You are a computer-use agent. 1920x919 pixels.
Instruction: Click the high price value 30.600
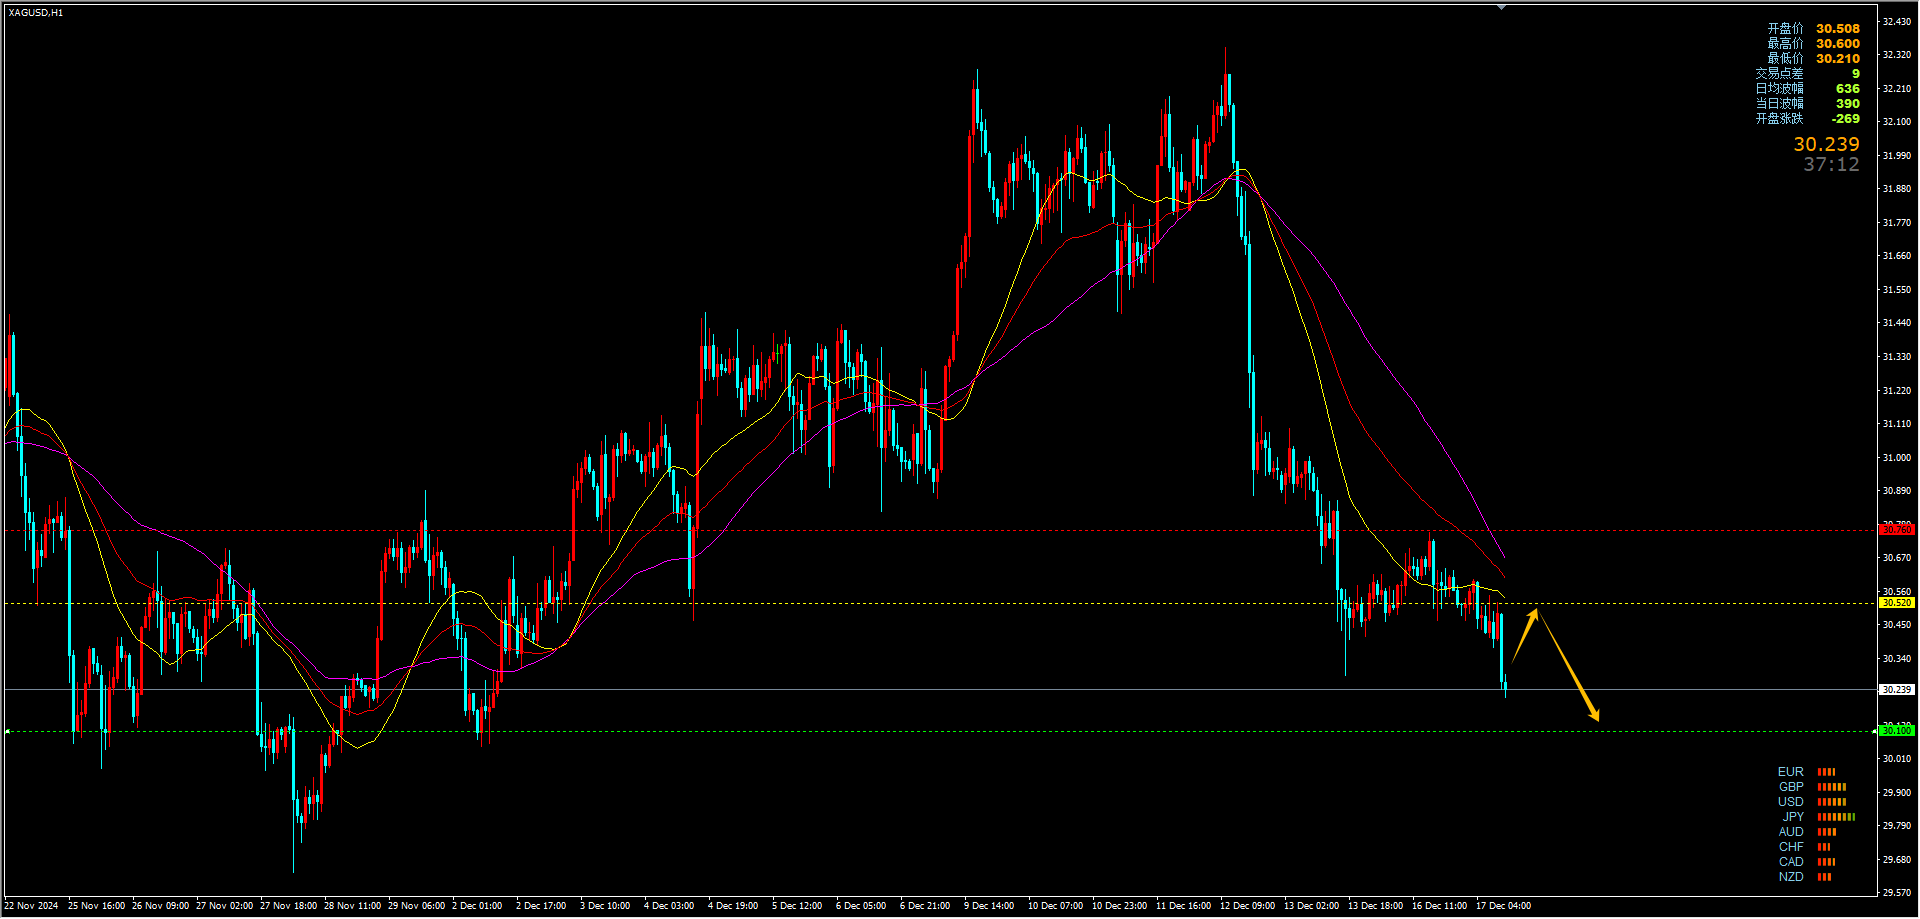tap(1838, 44)
